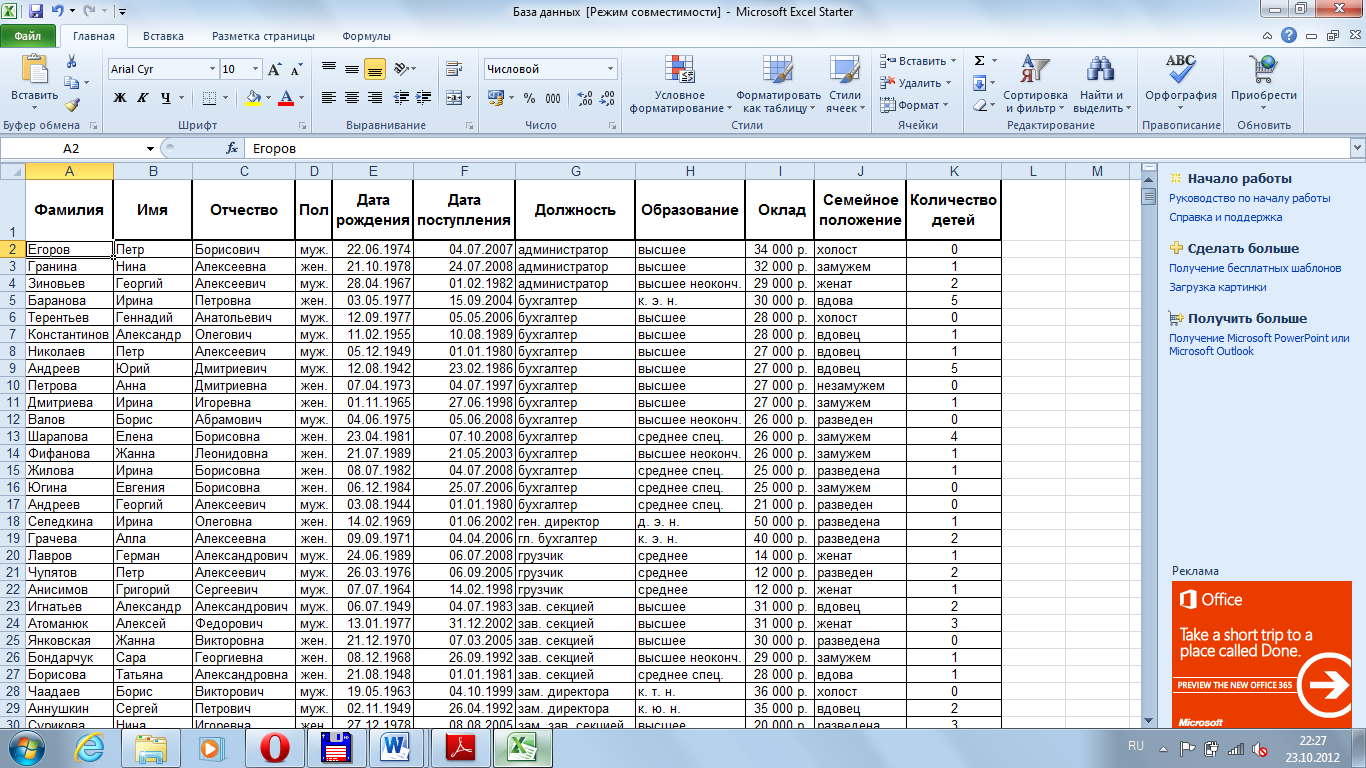This screenshot has height=768, width=1366.
Task: Open Найти и выделить binoculars
Action: [1100, 84]
